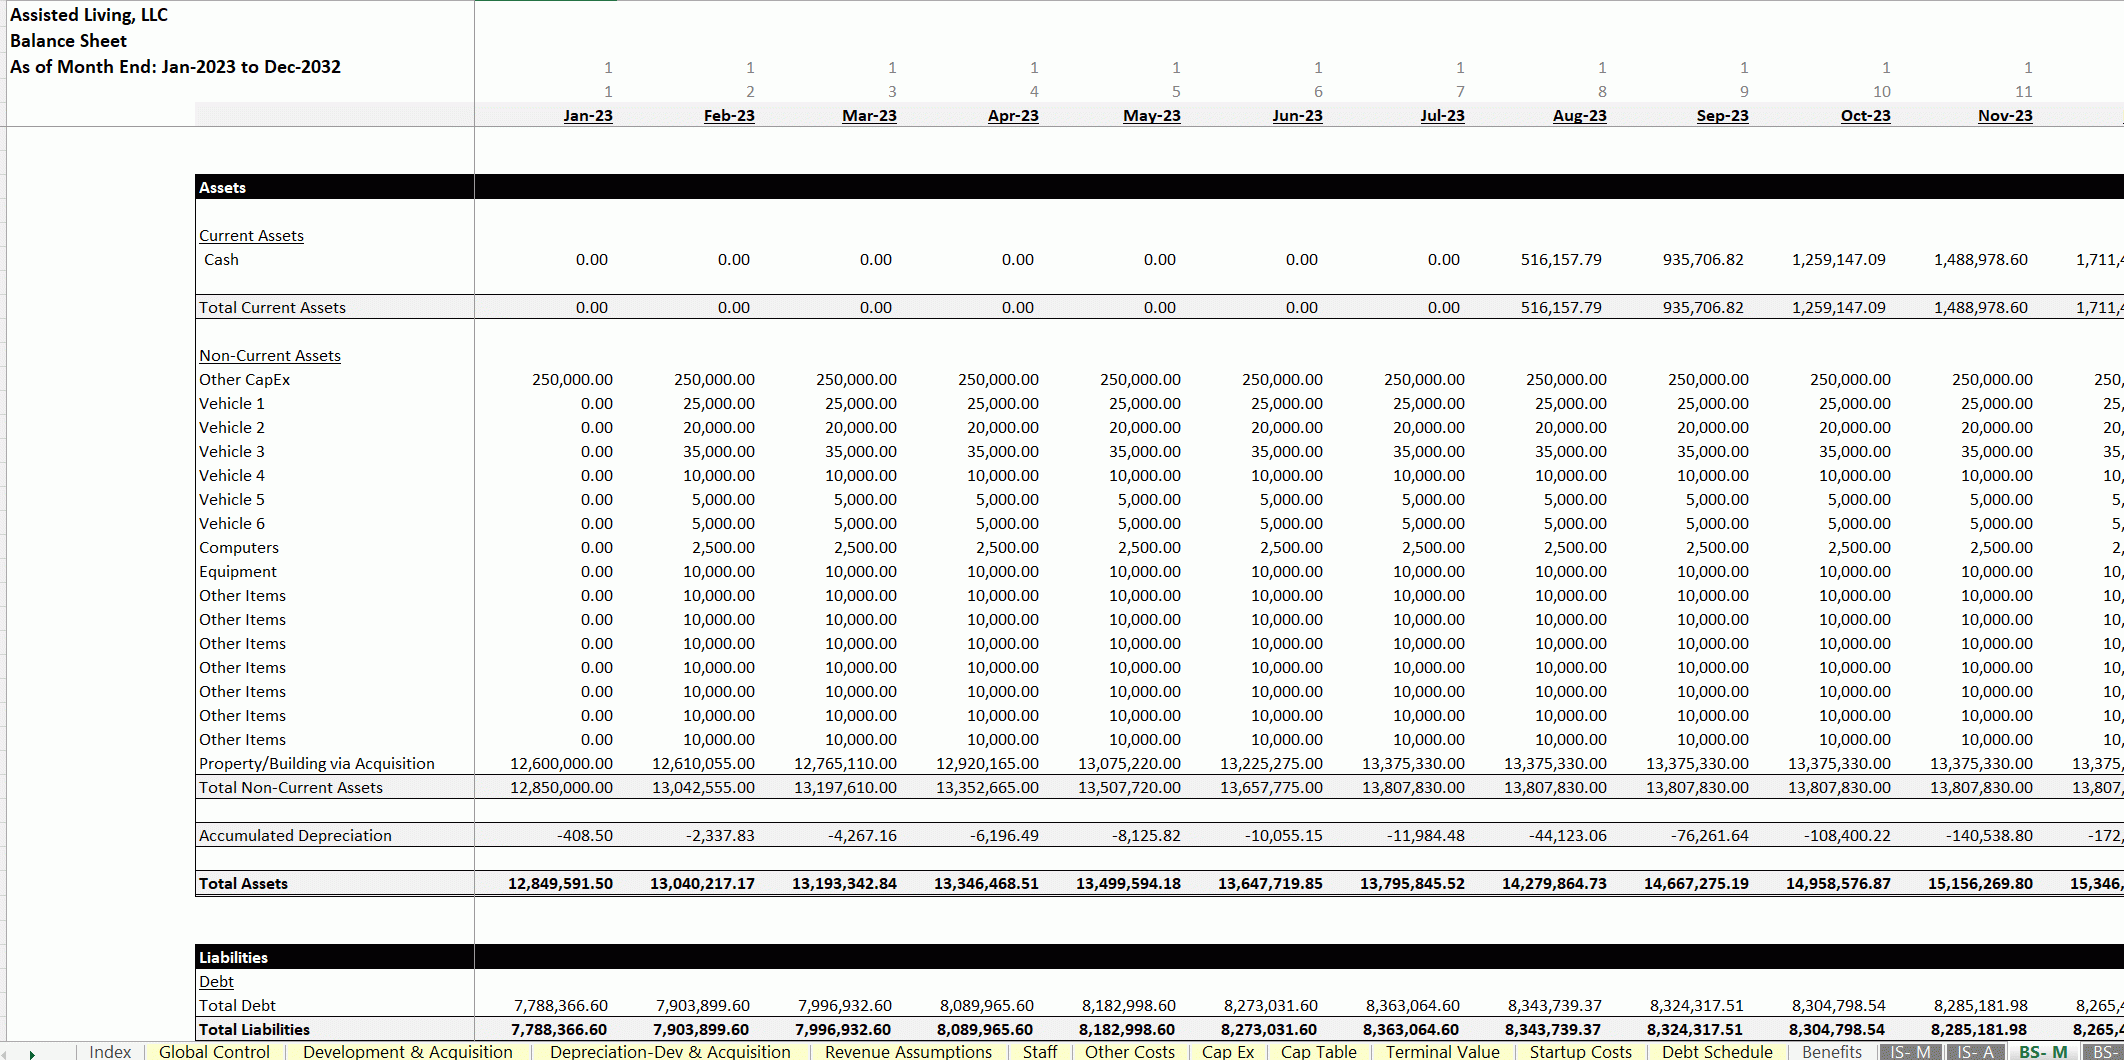Select the Total Assets value for Aug-23

(x=1553, y=884)
